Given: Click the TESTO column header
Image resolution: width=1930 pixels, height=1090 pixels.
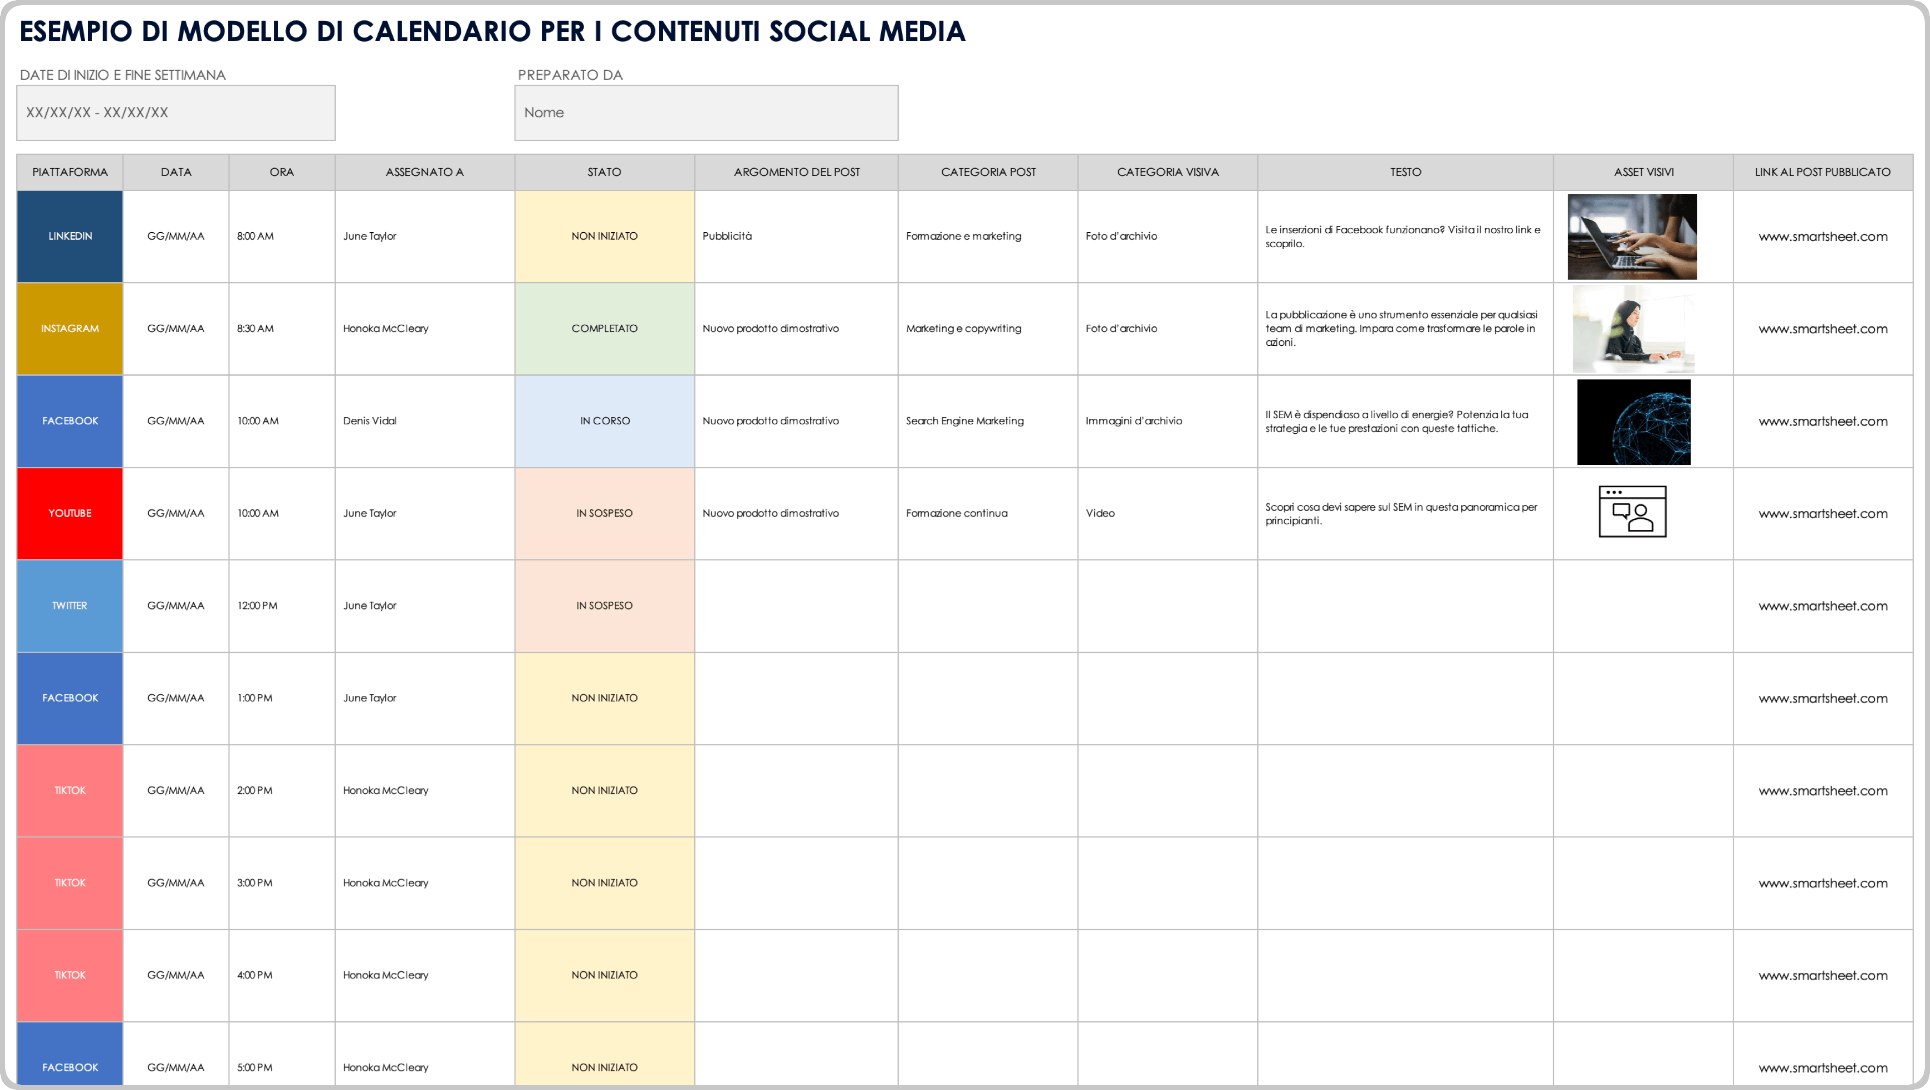Looking at the screenshot, I should click(1405, 172).
